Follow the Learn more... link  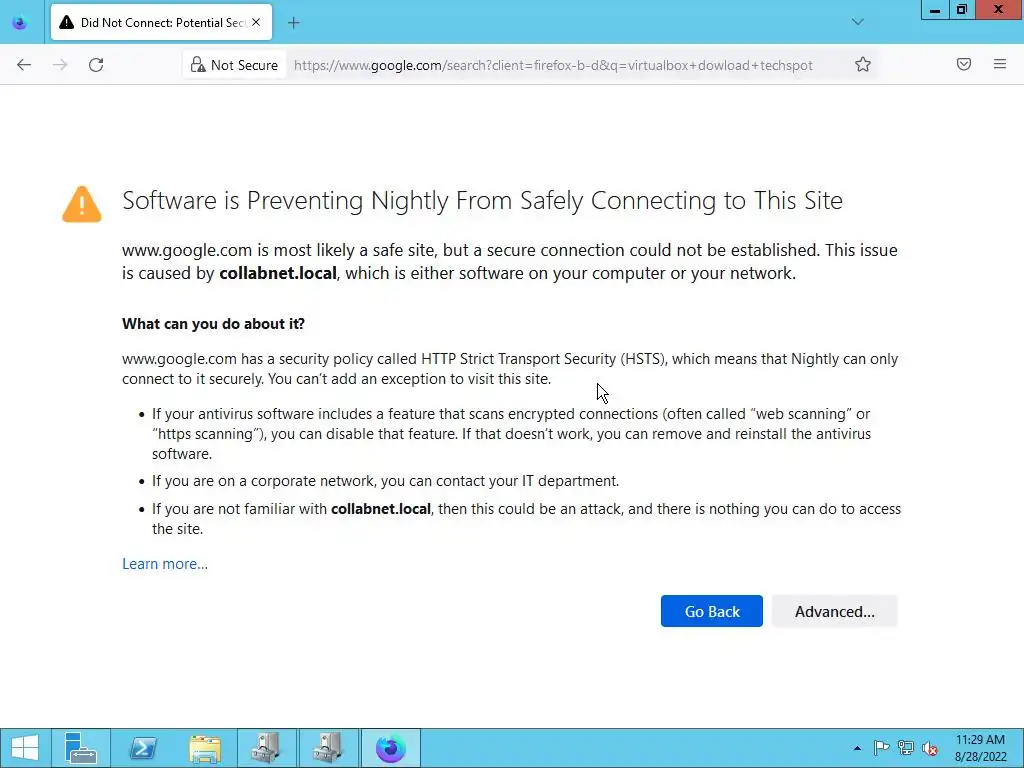pyautogui.click(x=165, y=564)
